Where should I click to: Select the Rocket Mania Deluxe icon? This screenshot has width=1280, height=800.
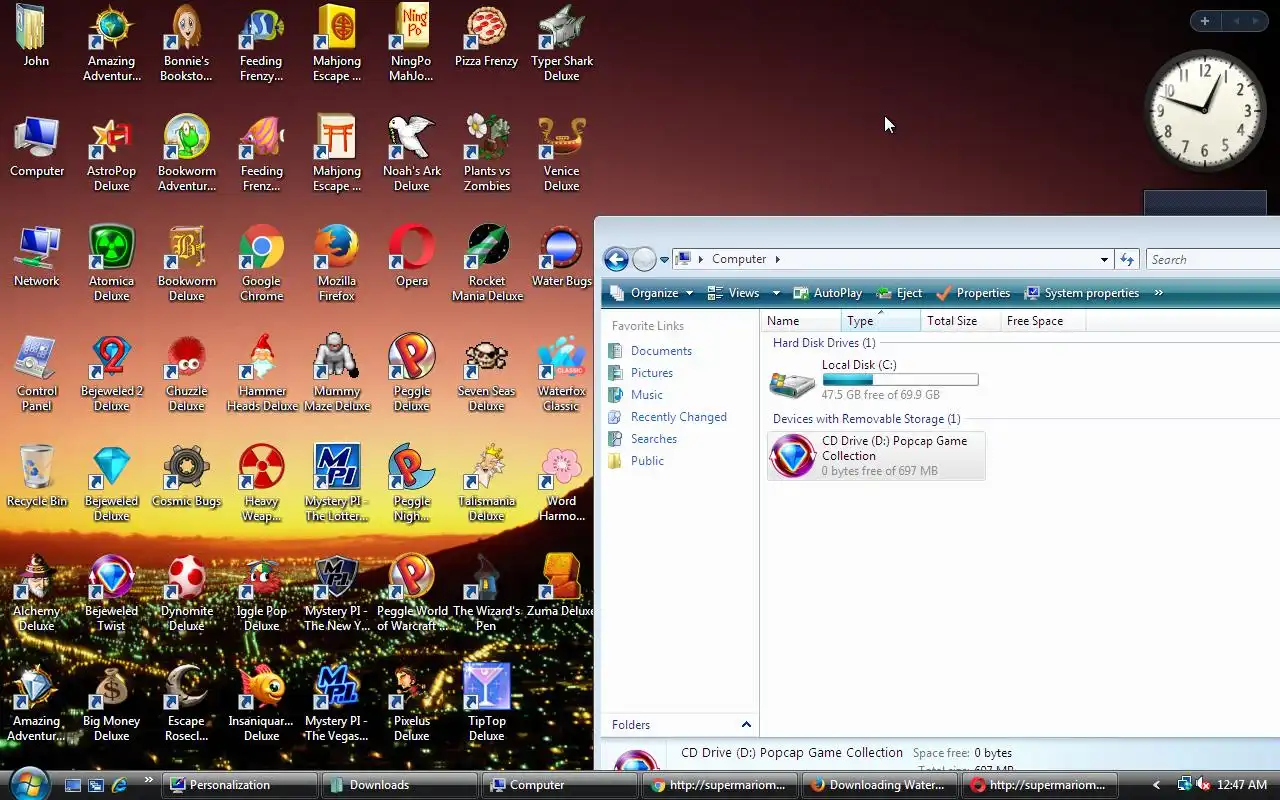[x=487, y=262]
